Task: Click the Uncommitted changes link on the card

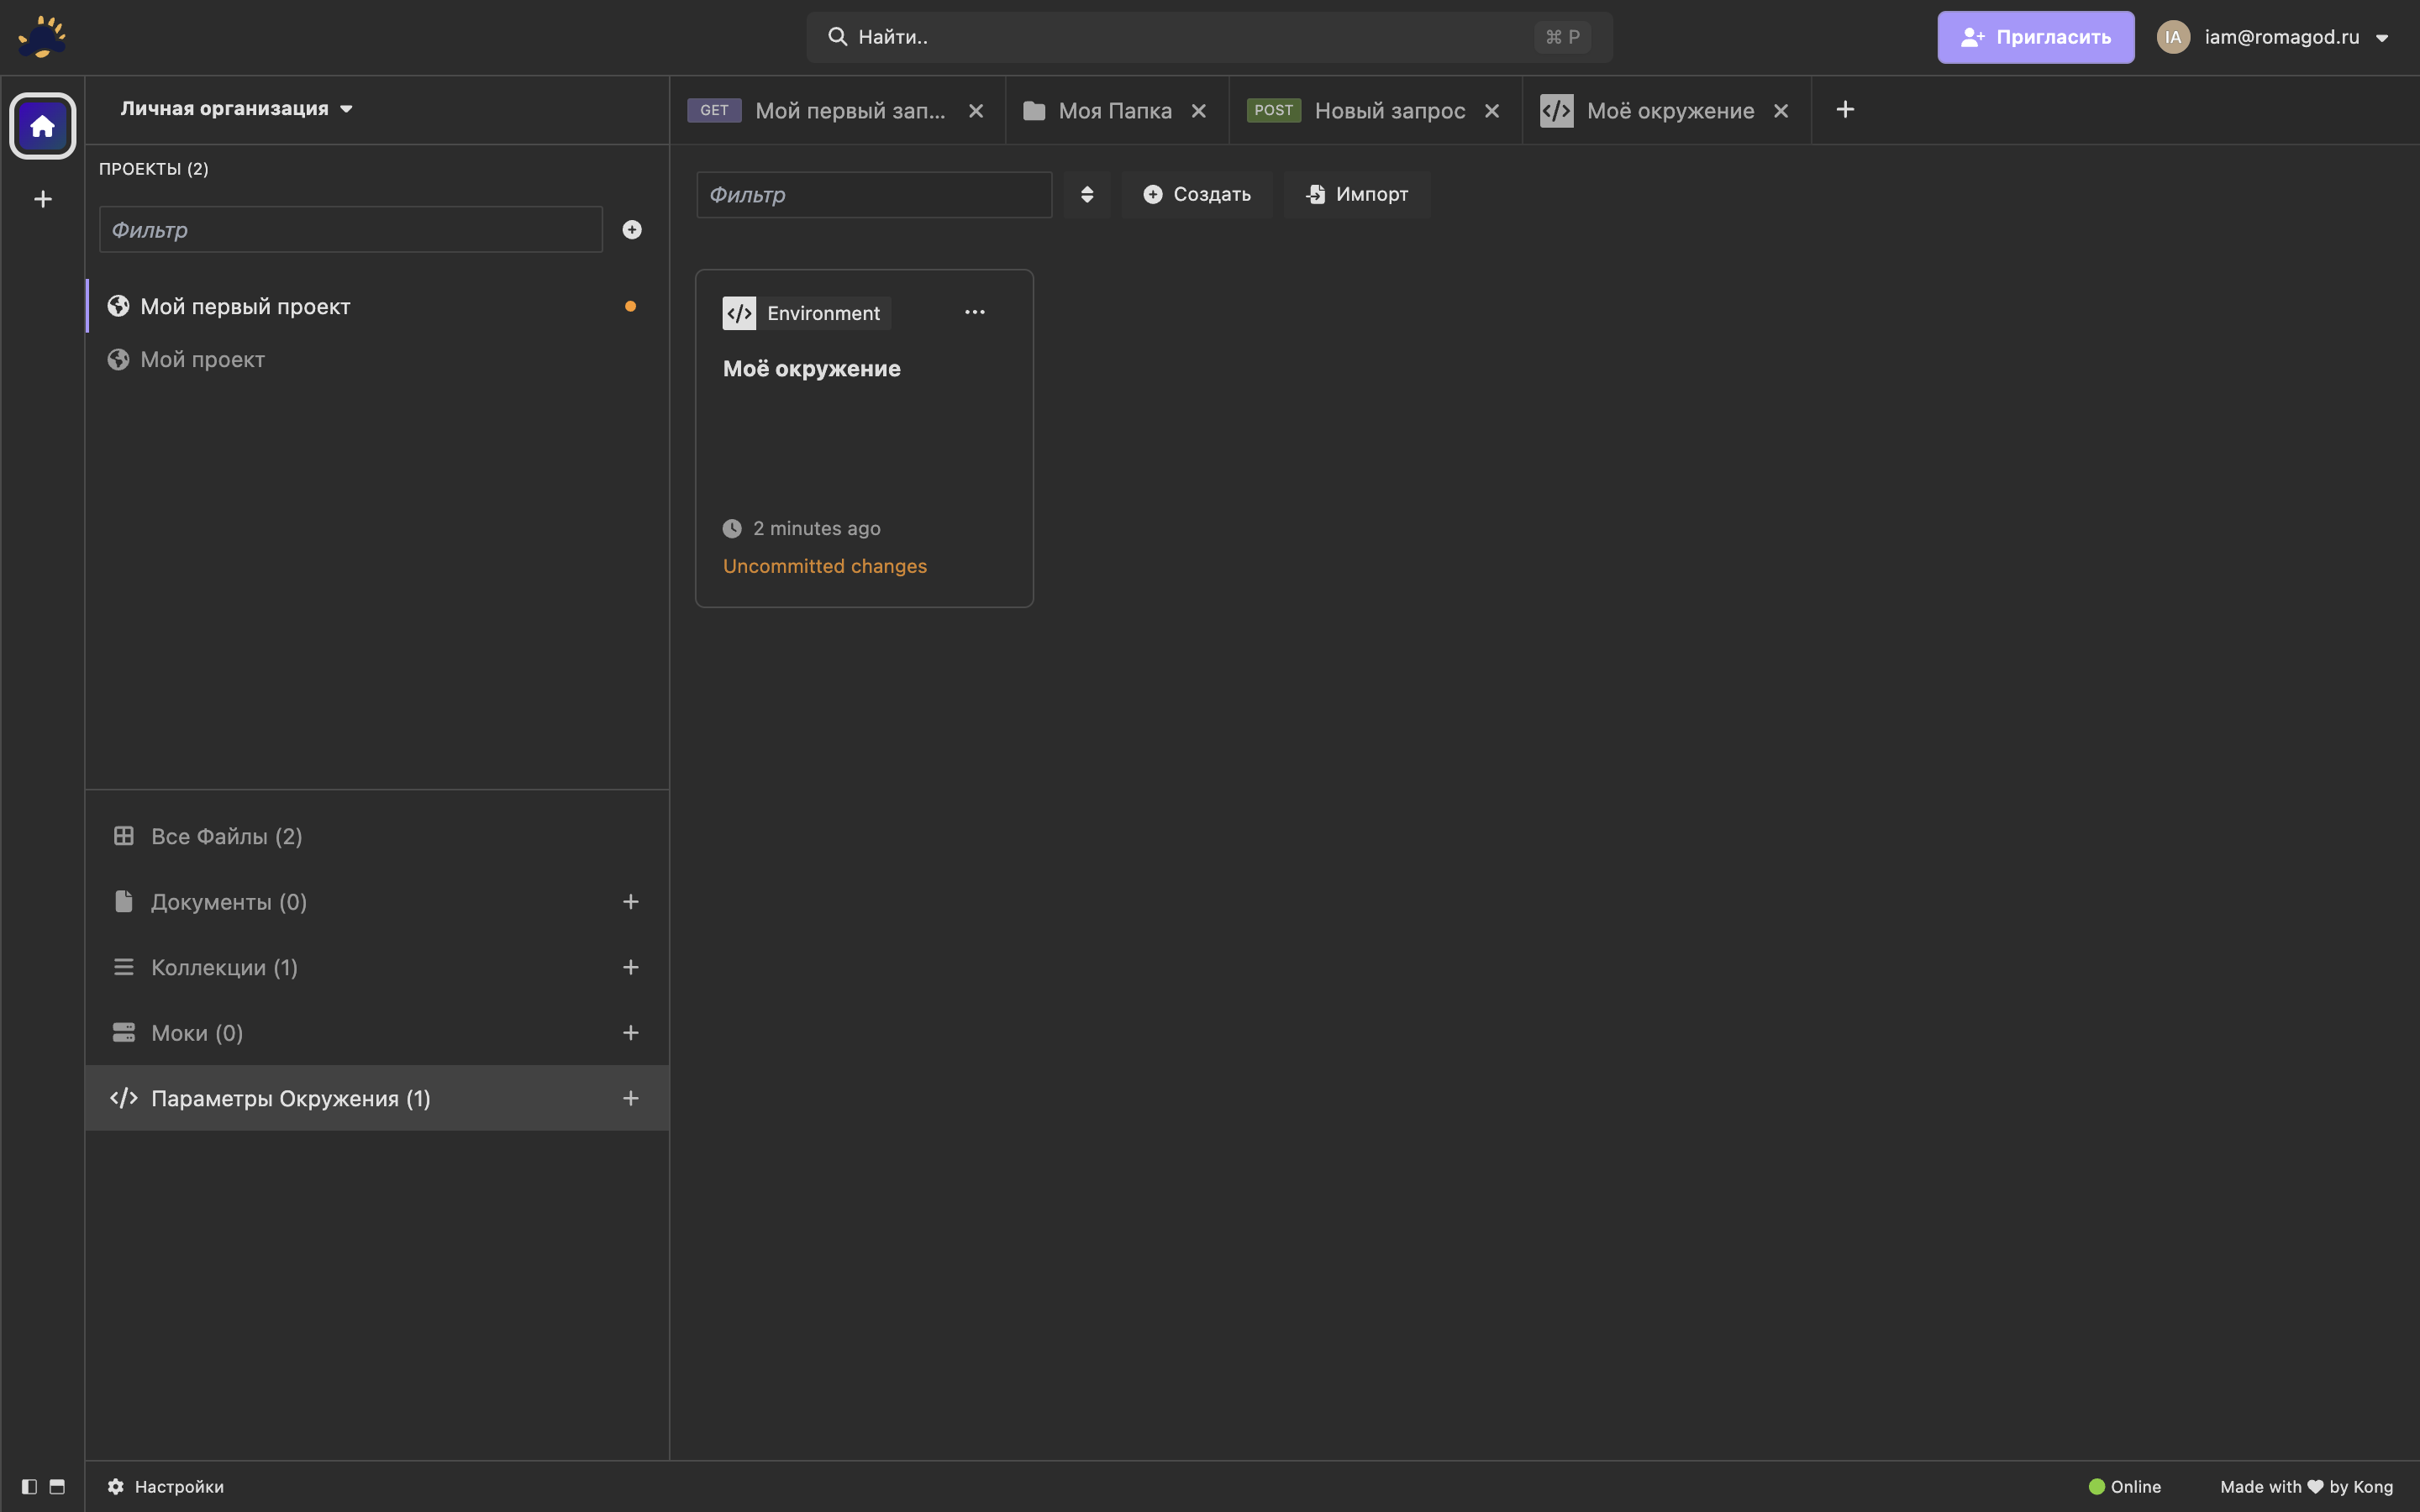Action: tap(824, 565)
